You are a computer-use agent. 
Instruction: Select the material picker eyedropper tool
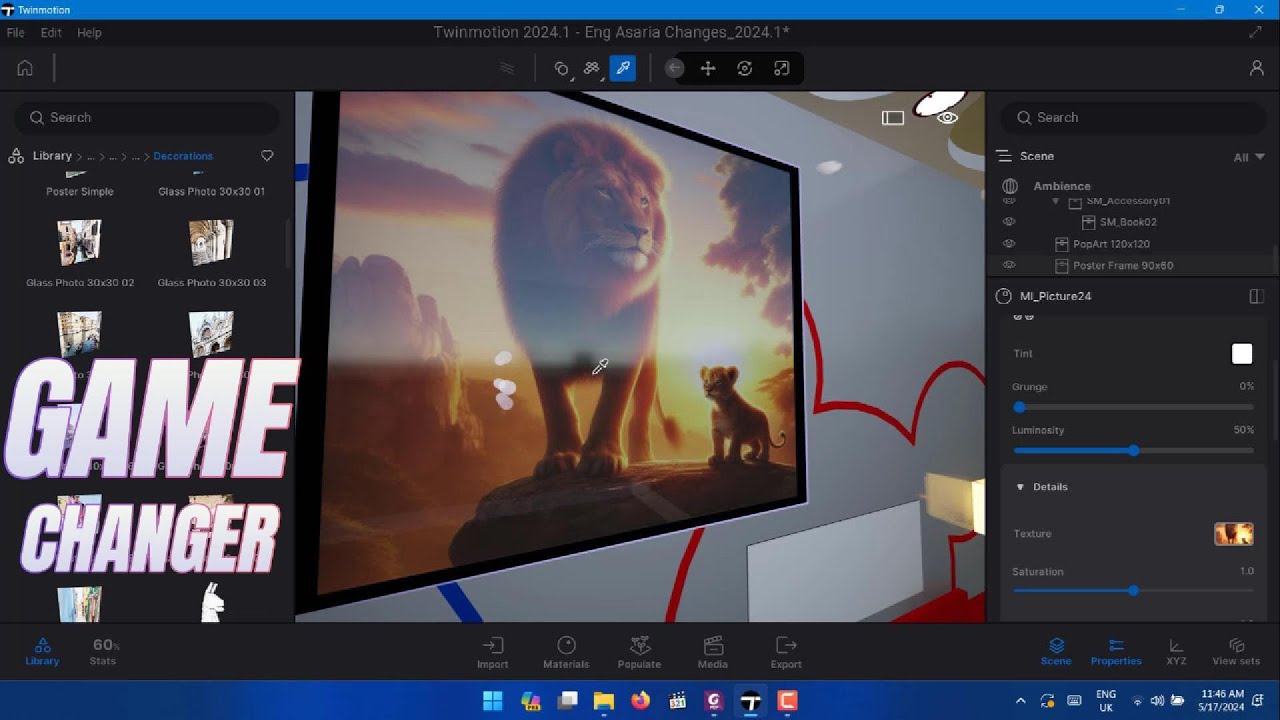[x=622, y=68]
